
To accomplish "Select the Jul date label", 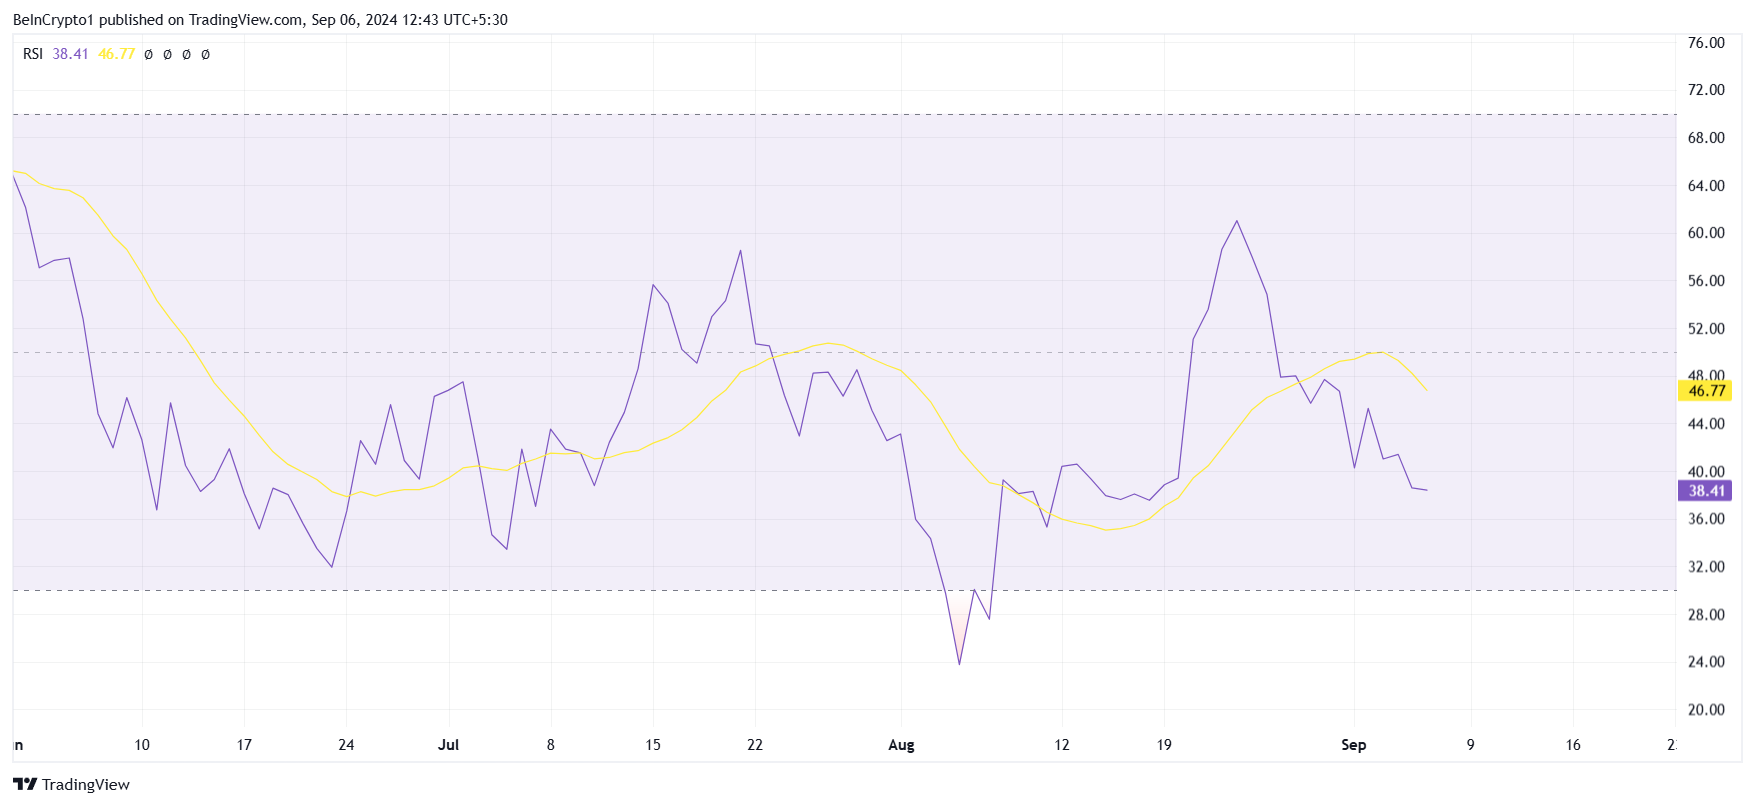I will [448, 744].
